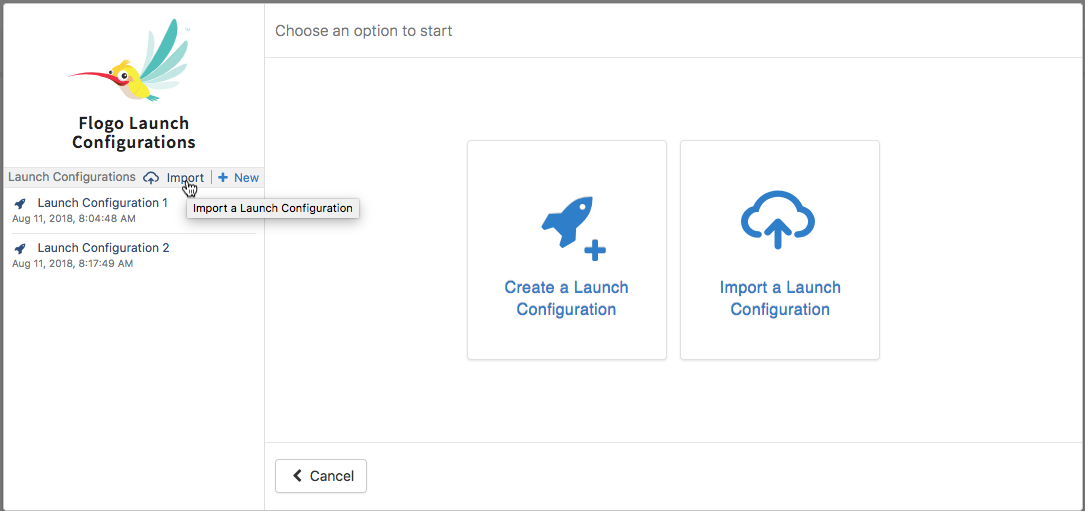Click the Import link in sidebar toolbar

(185, 178)
